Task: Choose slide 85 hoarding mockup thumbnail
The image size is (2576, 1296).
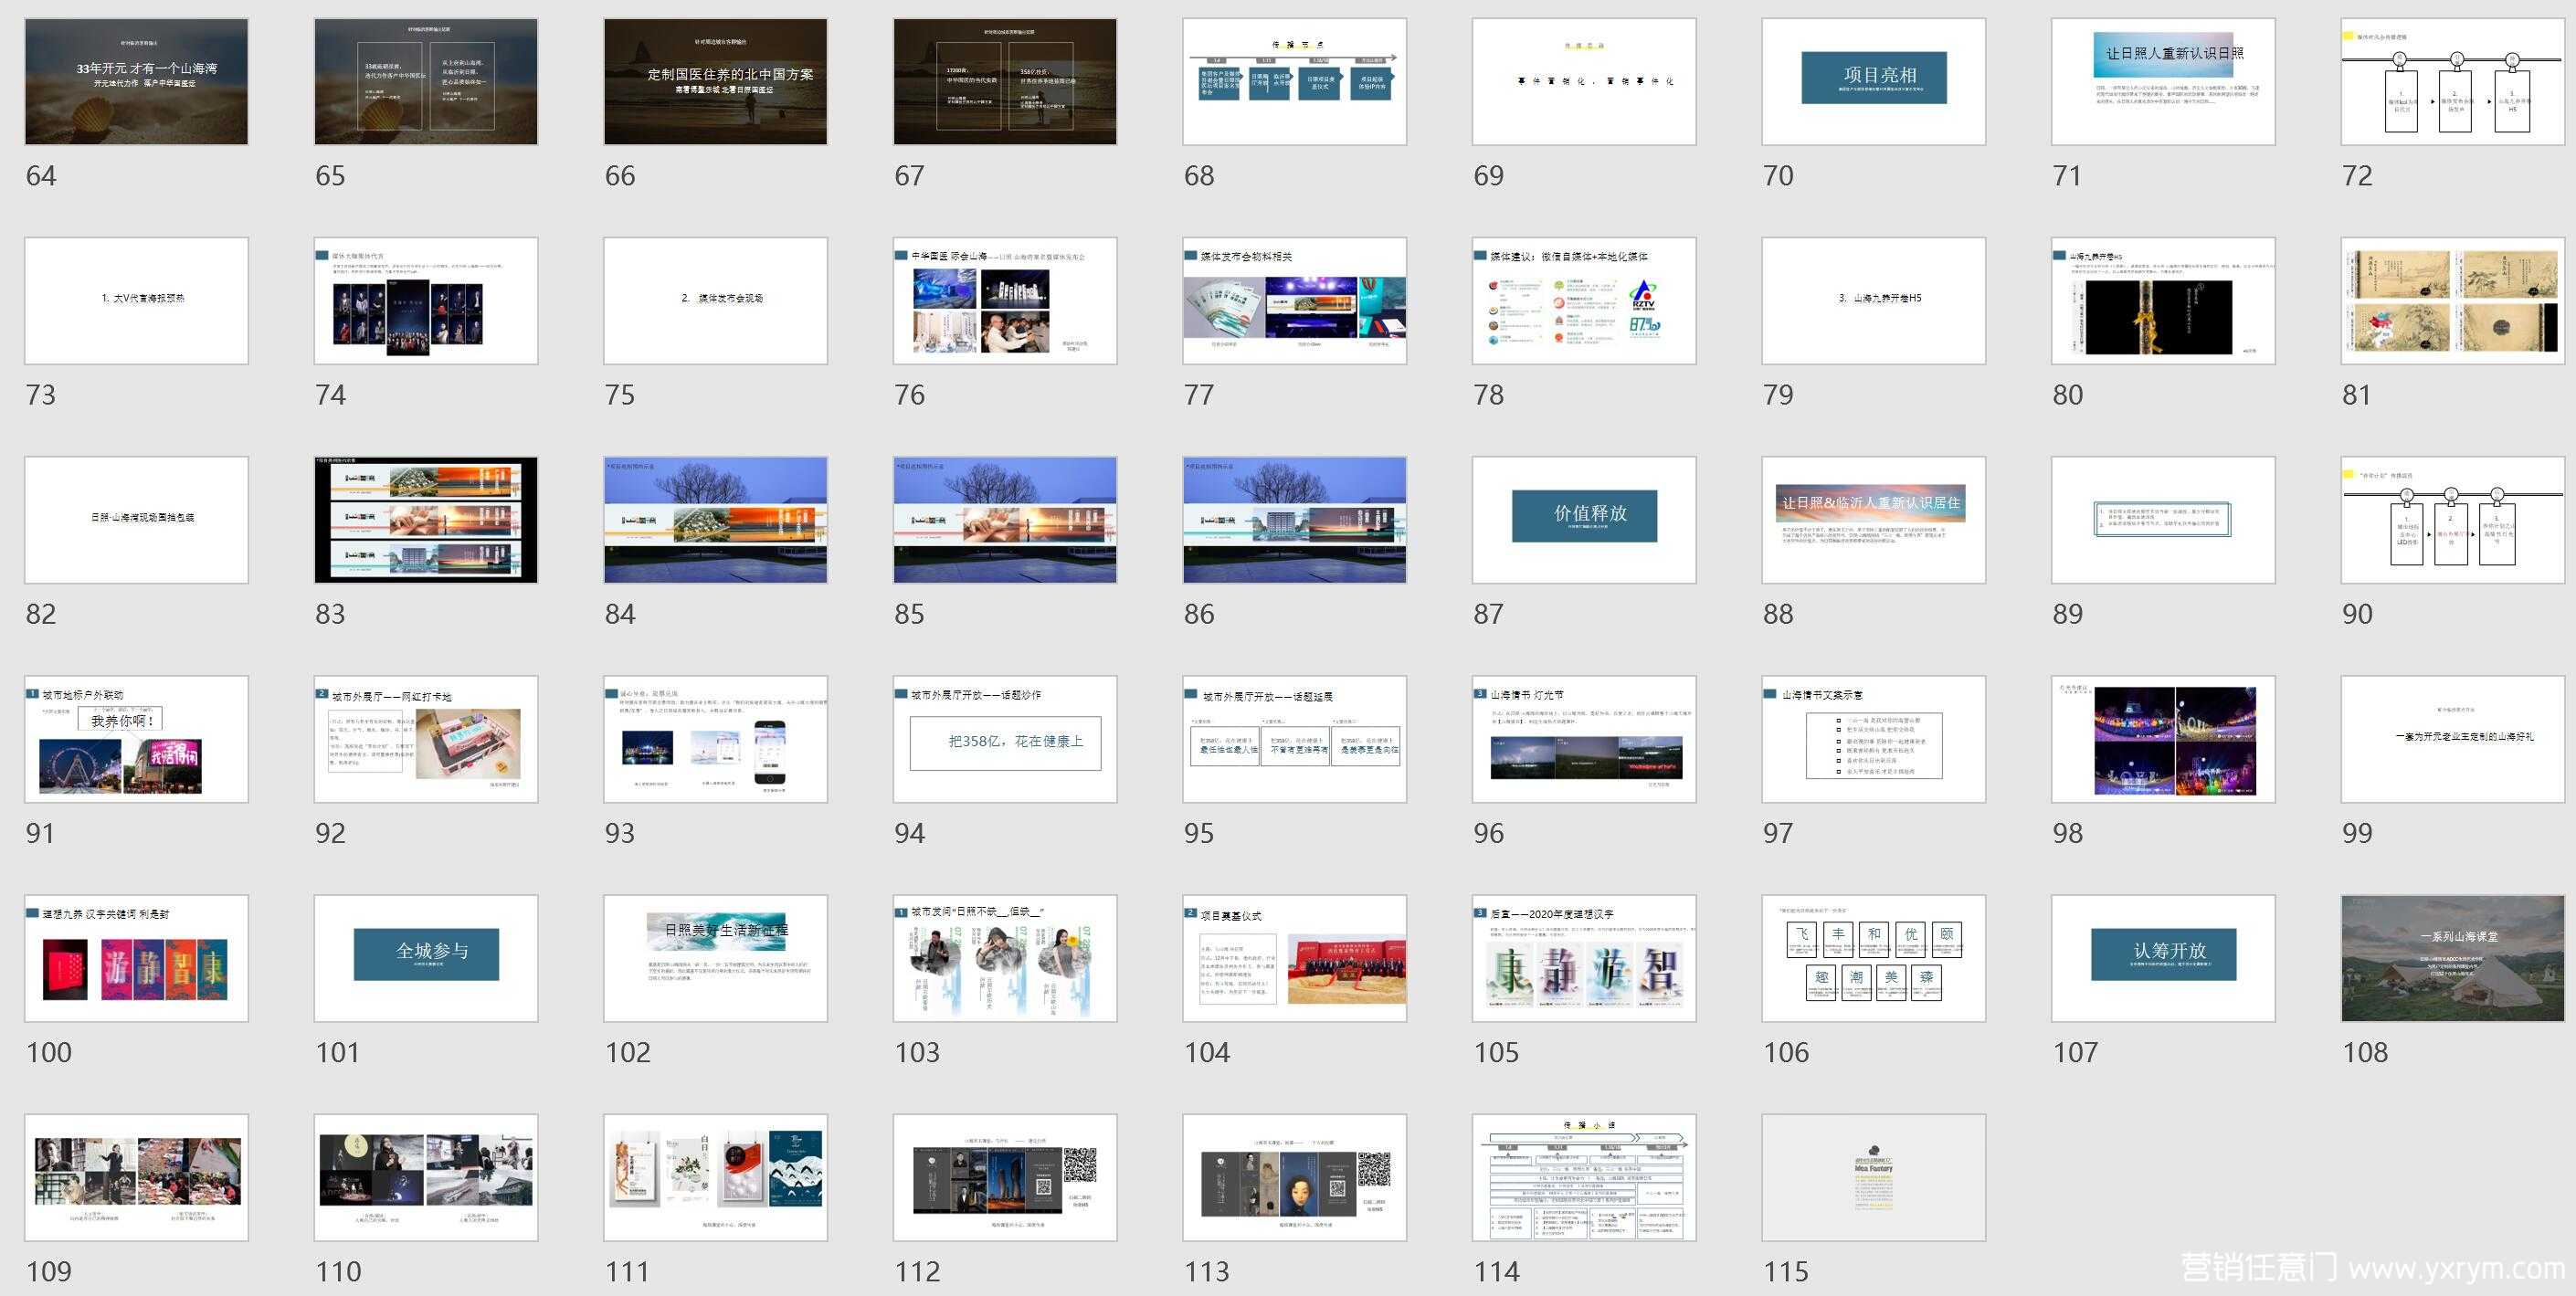Action: [x=1005, y=520]
